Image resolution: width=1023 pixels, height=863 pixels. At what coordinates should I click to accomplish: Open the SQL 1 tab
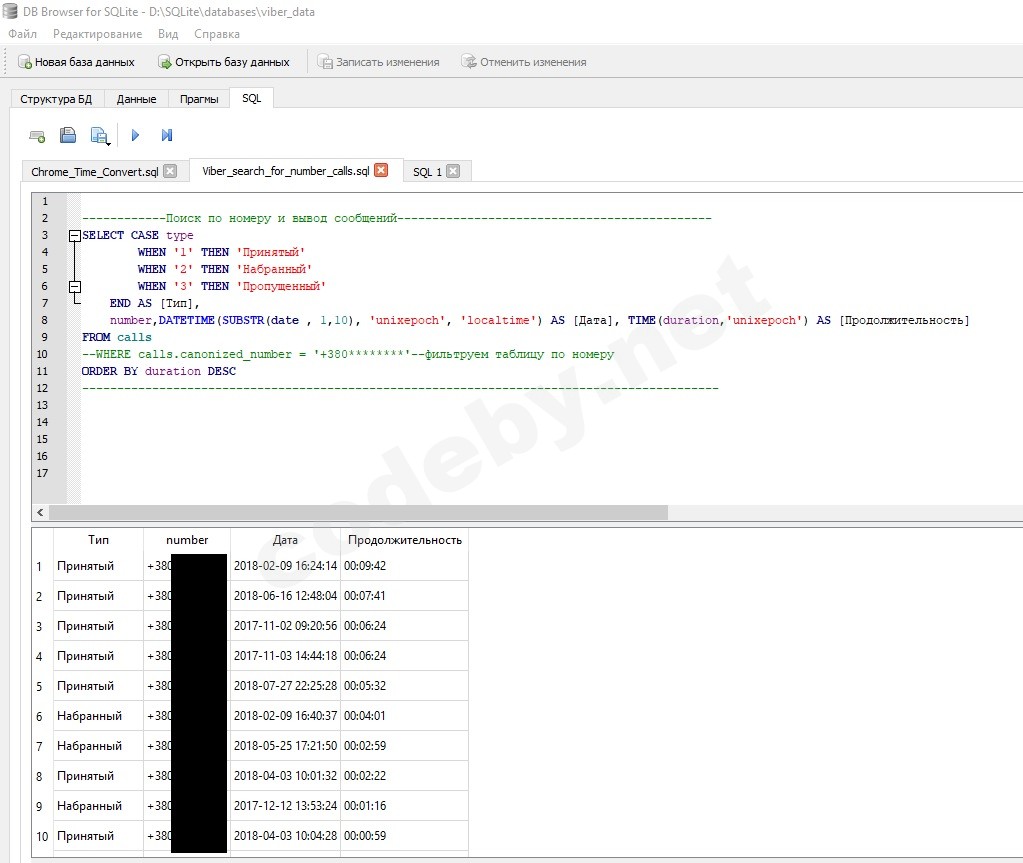427,172
